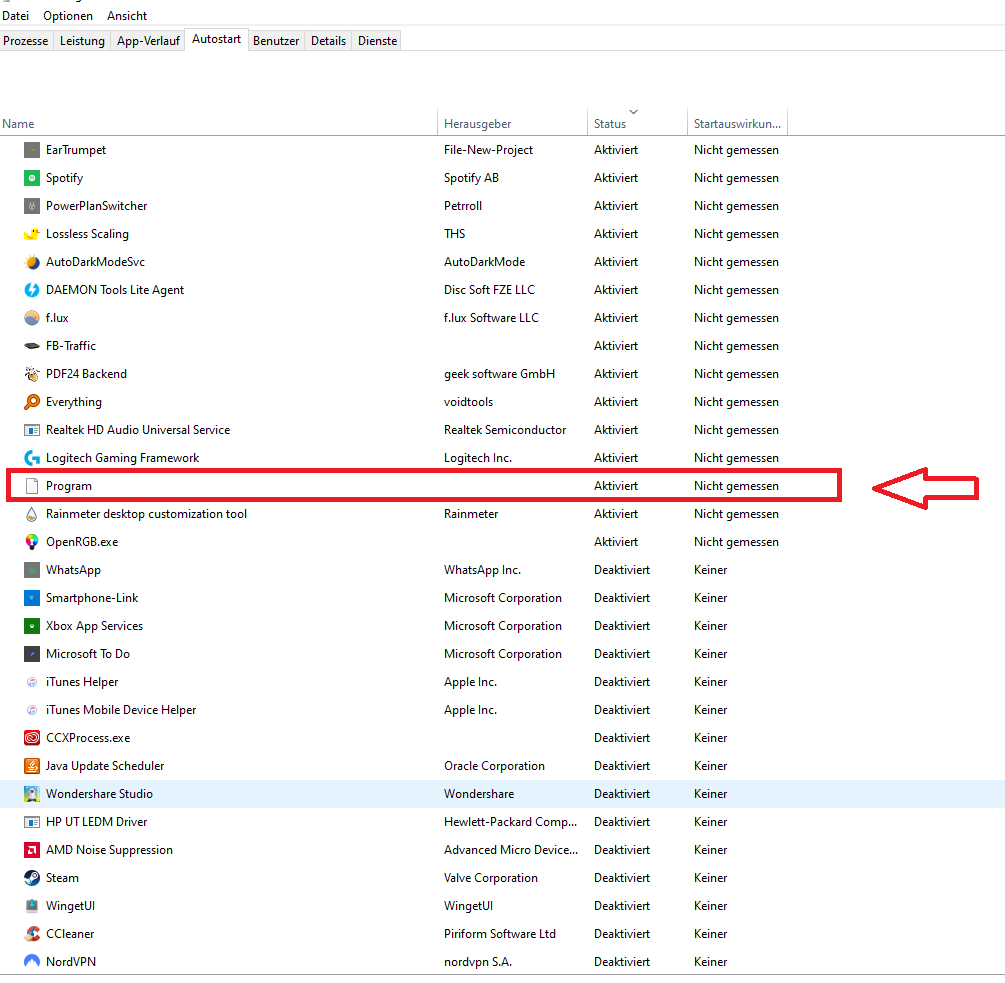
Task: Click the WingetUI icon
Action: click(31, 905)
